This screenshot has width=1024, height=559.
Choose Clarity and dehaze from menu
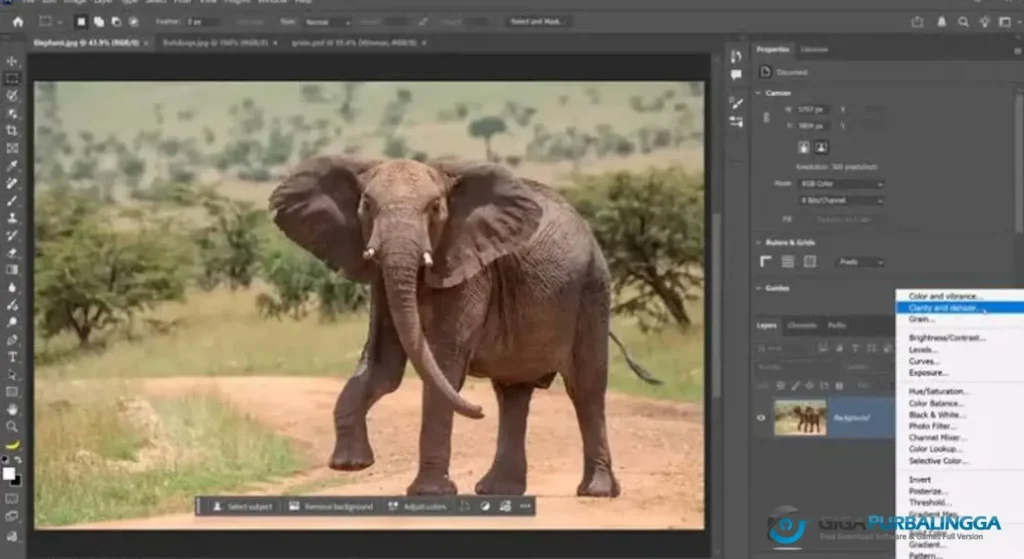pos(960,308)
